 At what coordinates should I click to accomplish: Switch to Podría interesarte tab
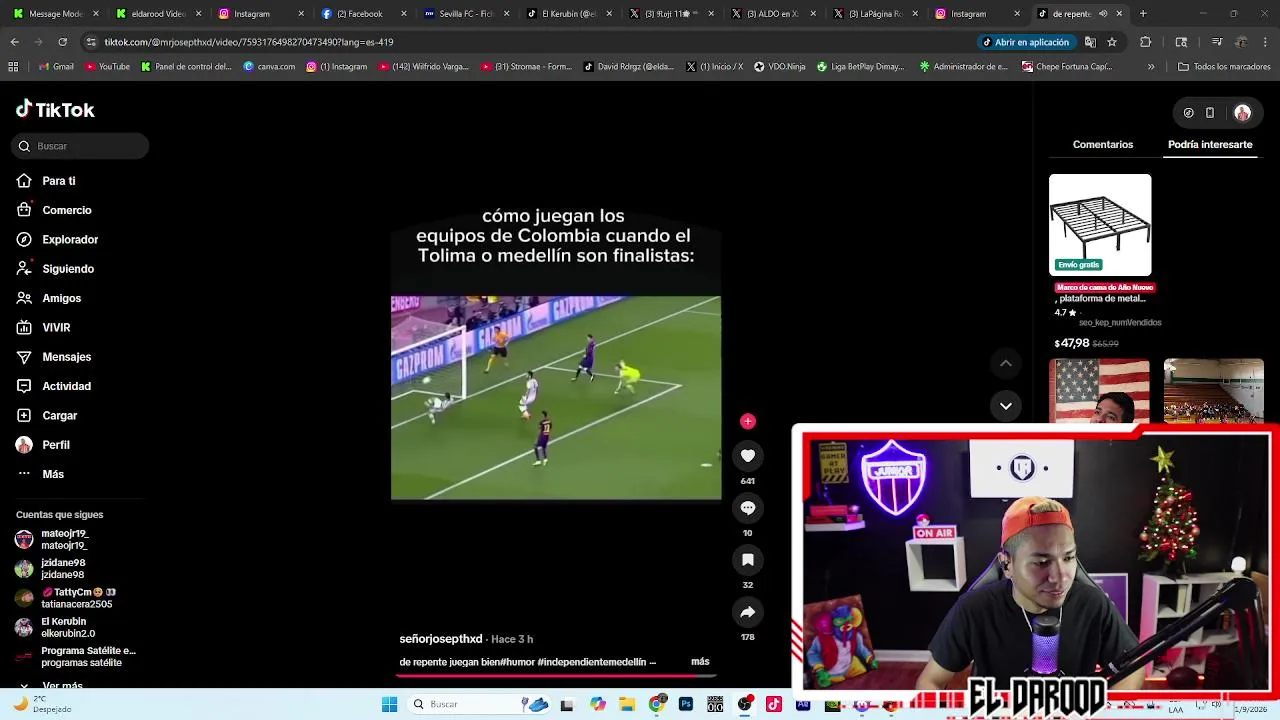coord(1210,145)
